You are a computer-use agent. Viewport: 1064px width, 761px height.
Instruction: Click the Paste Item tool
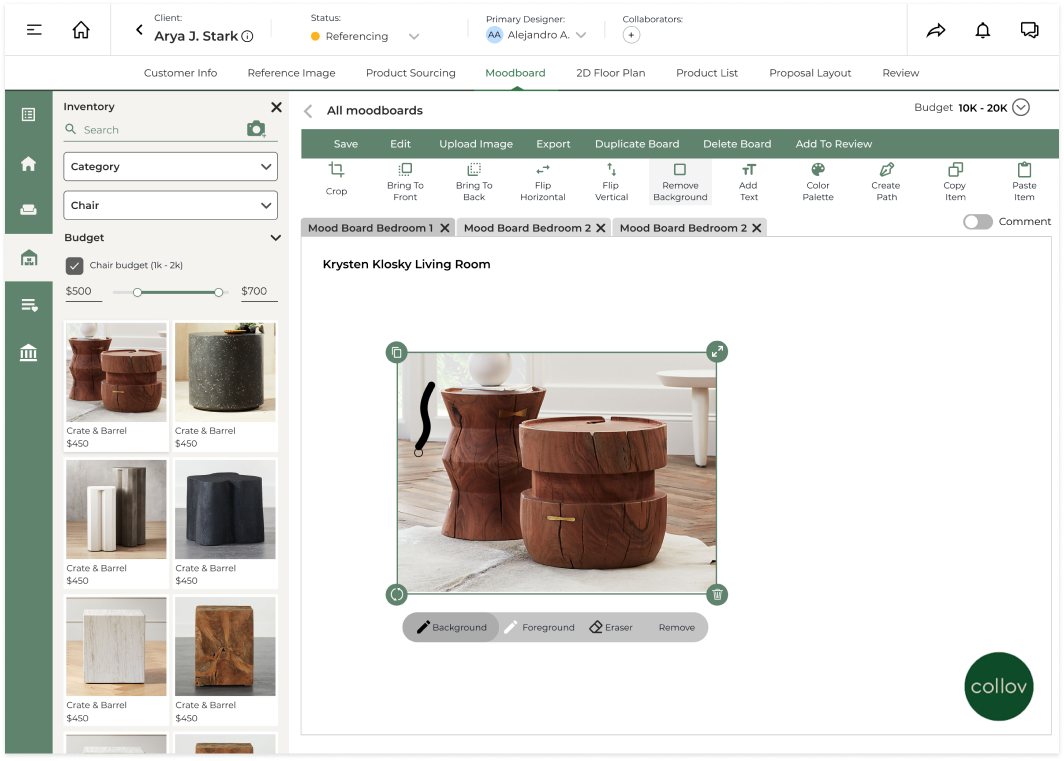click(1024, 182)
